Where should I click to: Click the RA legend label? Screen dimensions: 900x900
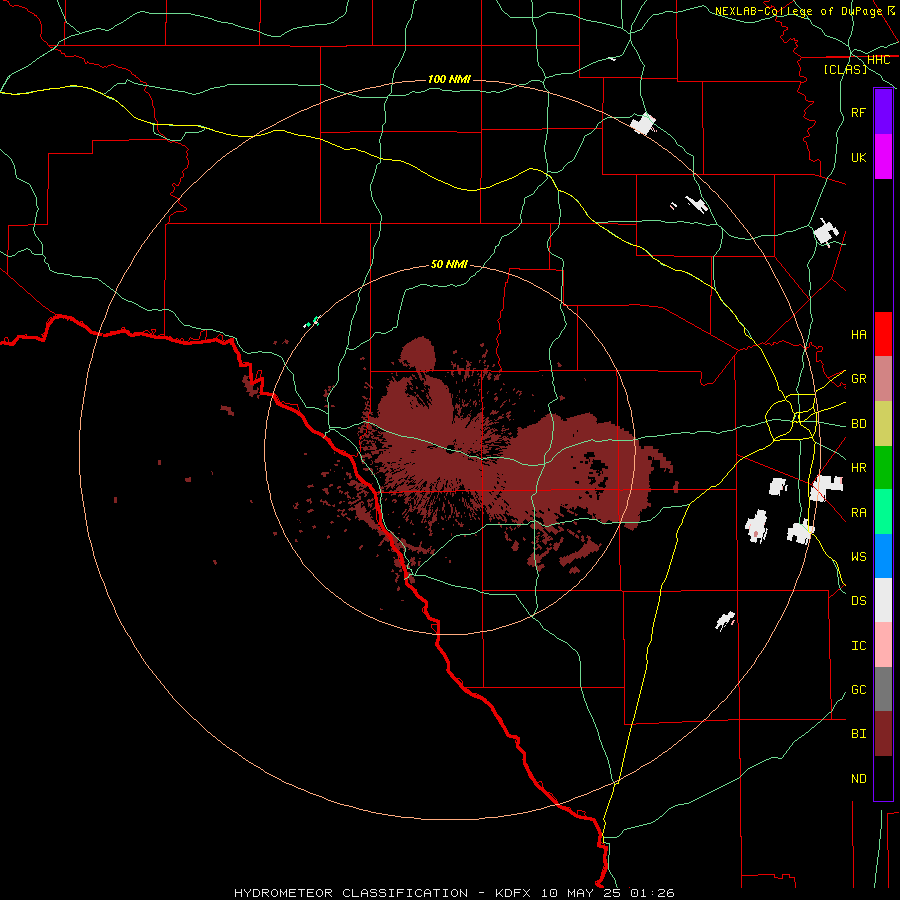(x=858, y=513)
